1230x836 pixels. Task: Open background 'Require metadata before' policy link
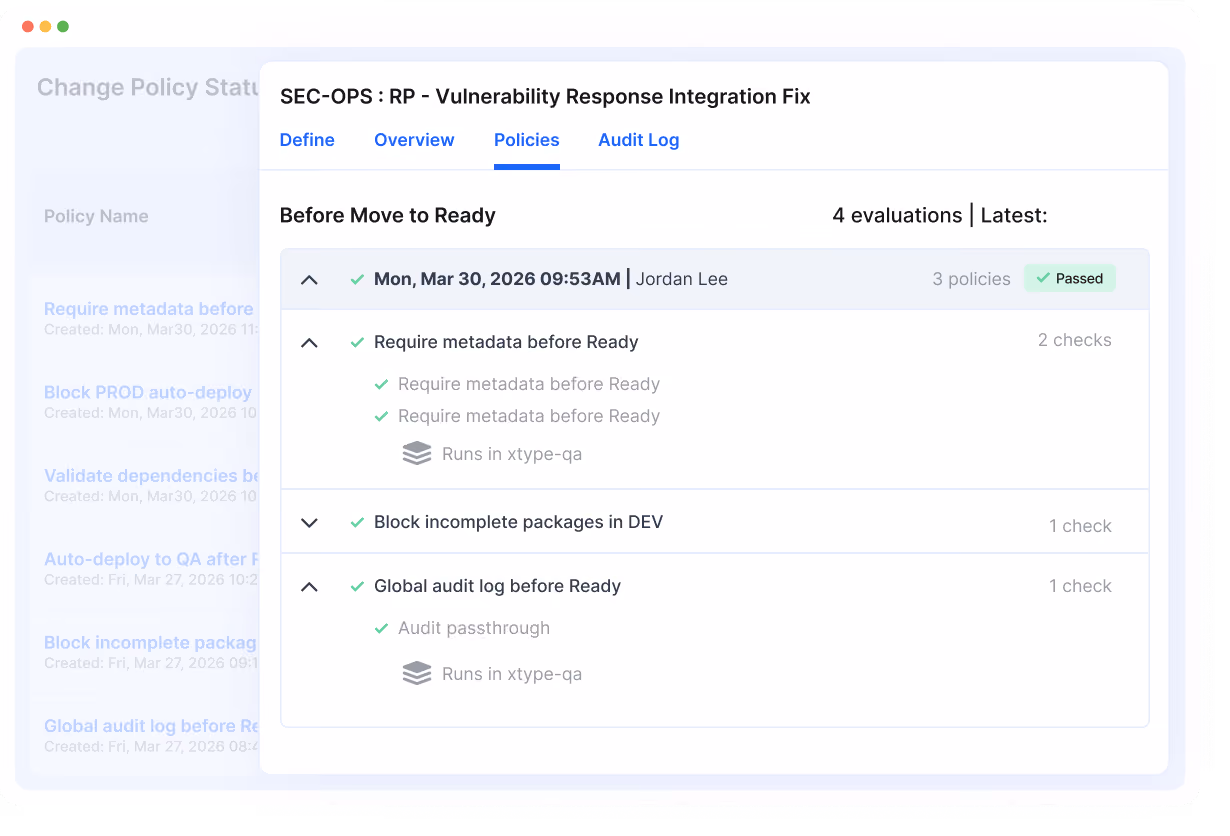[149, 309]
